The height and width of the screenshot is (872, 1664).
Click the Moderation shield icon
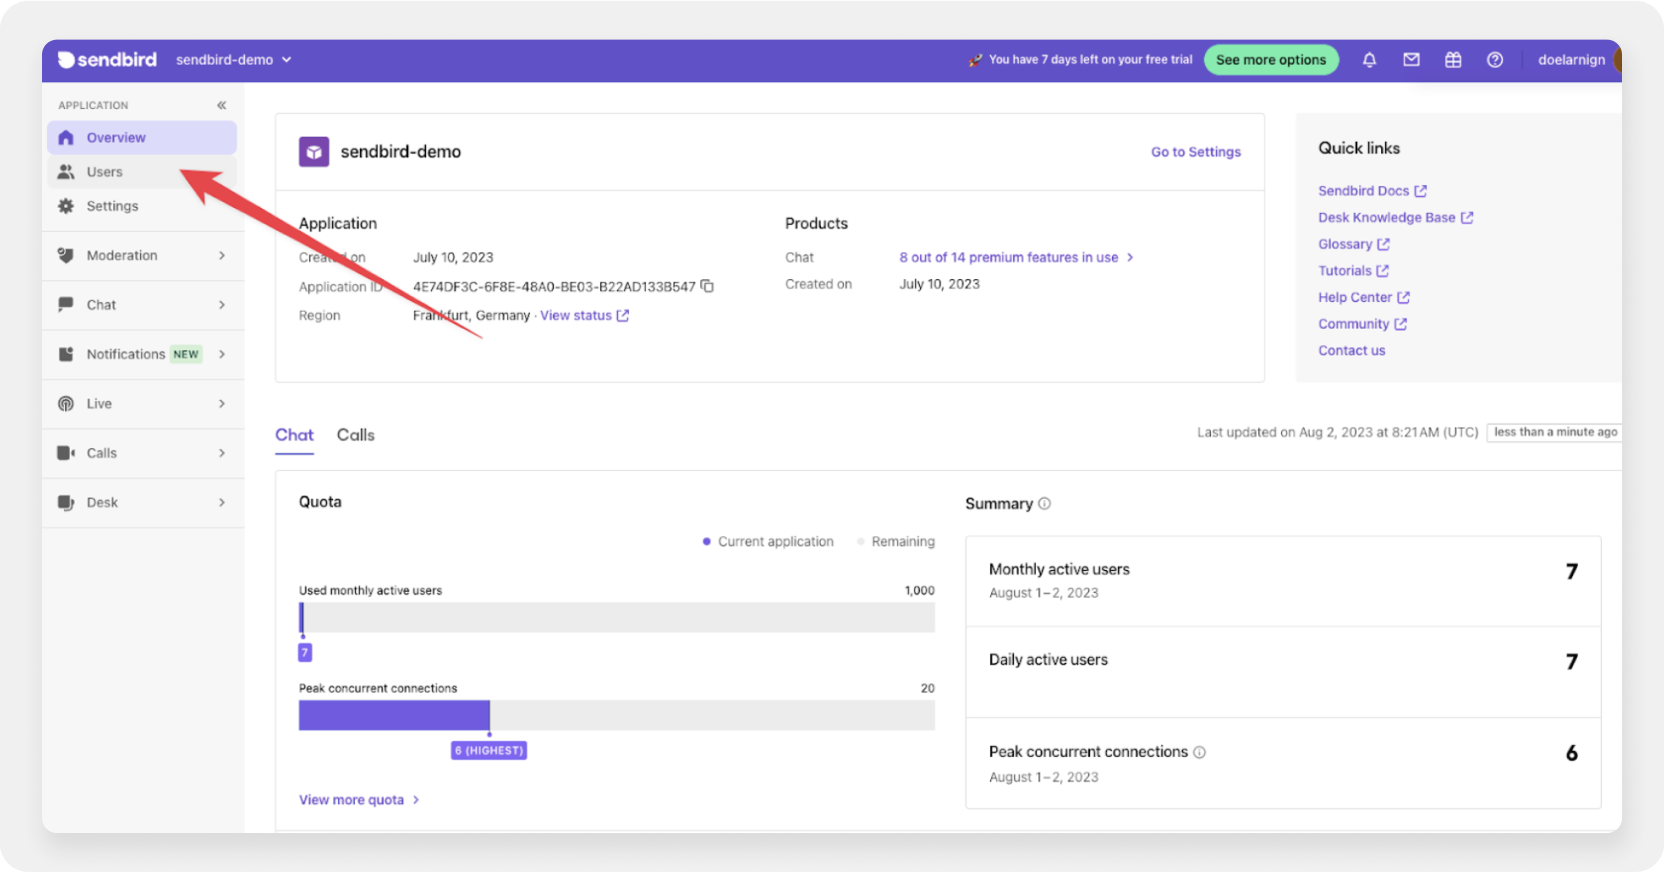tap(66, 255)
